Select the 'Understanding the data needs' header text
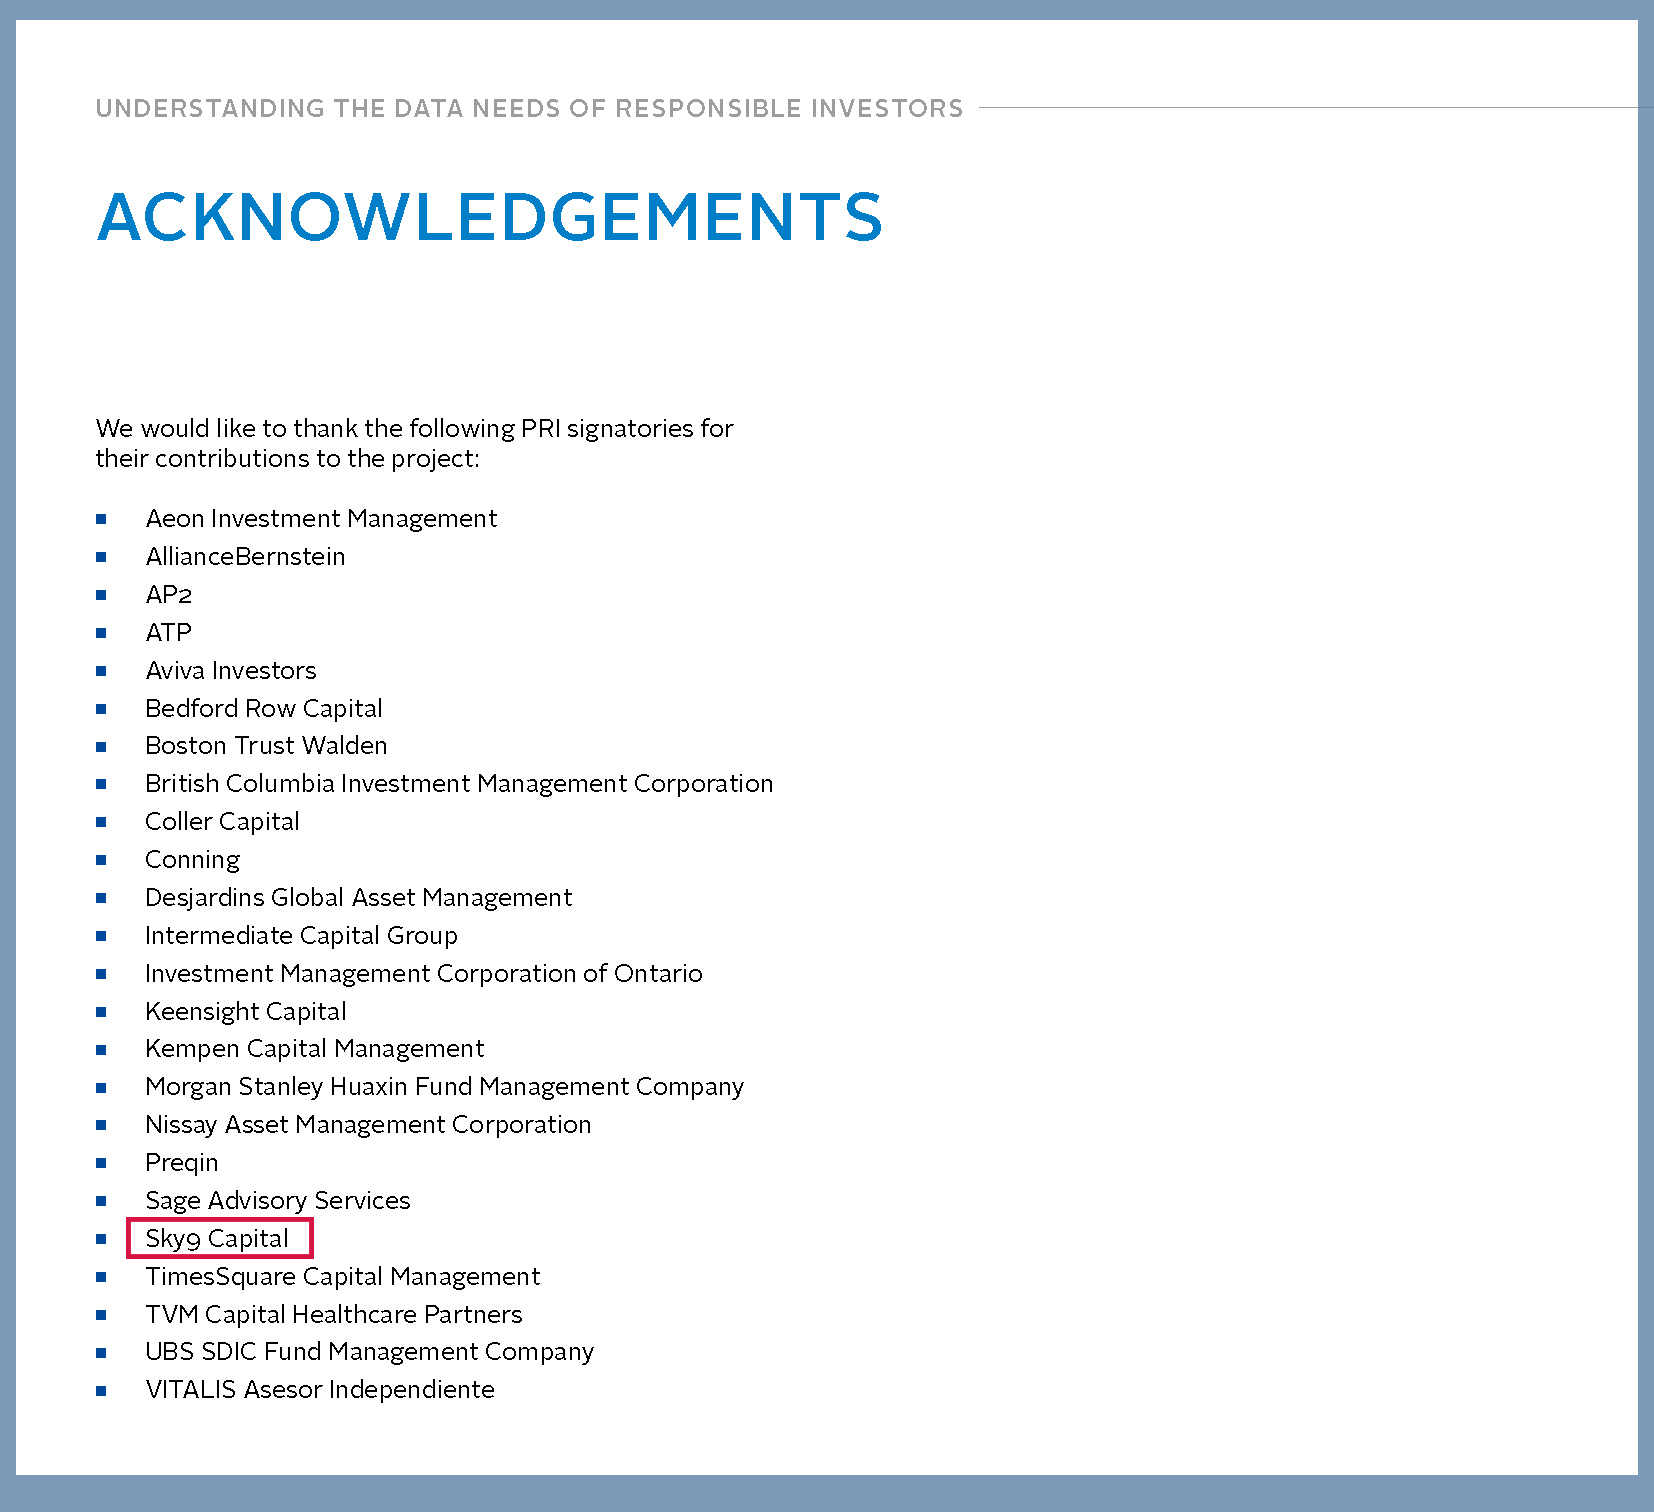The width and height of the screenshot is (1654, 1512). tap(529, 108)
